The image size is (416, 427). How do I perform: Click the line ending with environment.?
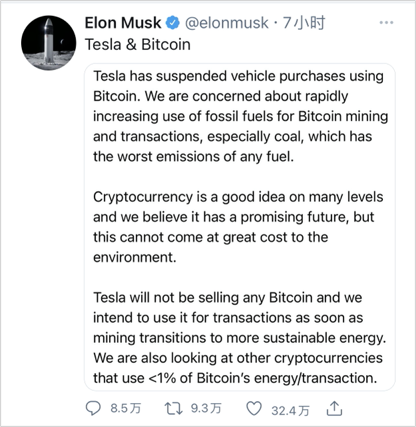[x=134, y=257]
